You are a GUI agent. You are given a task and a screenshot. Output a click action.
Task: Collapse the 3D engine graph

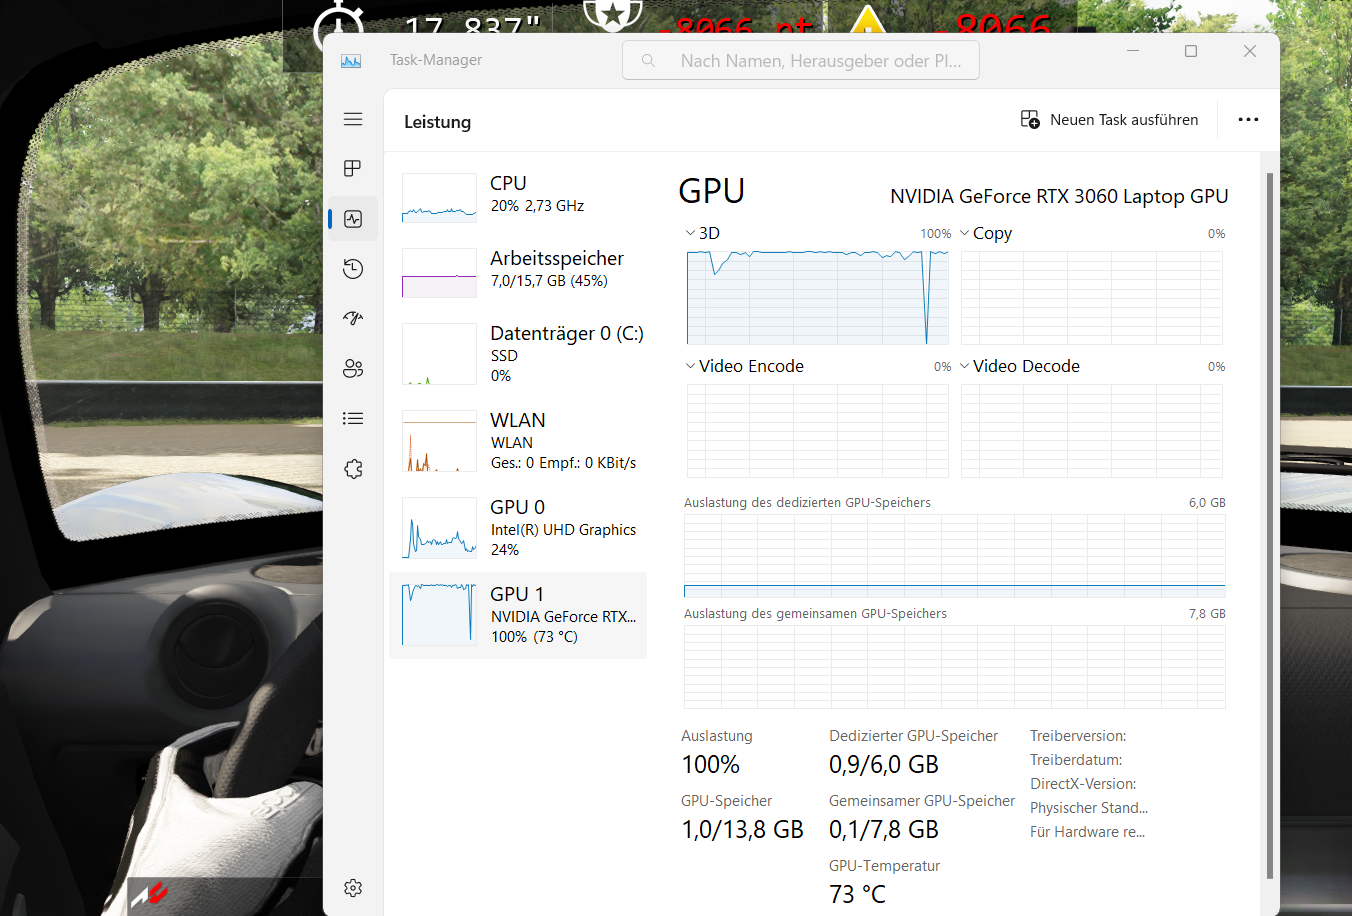coord(689,232)
